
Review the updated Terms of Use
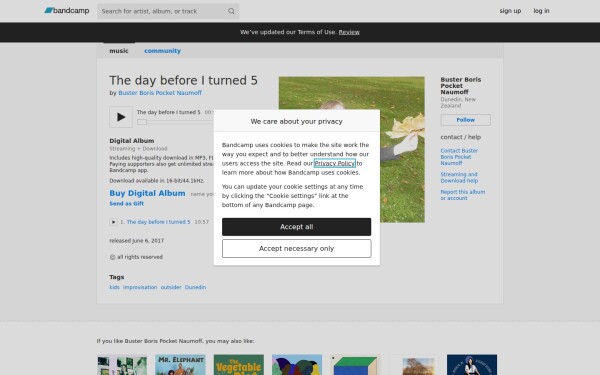click(349, 32)
